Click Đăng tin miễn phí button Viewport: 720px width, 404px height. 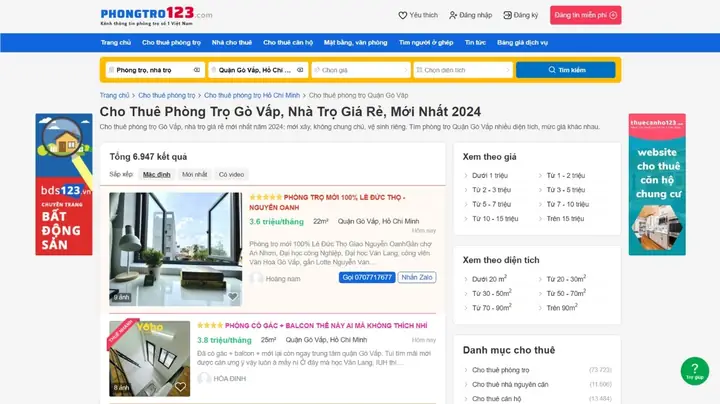point(585,15)
